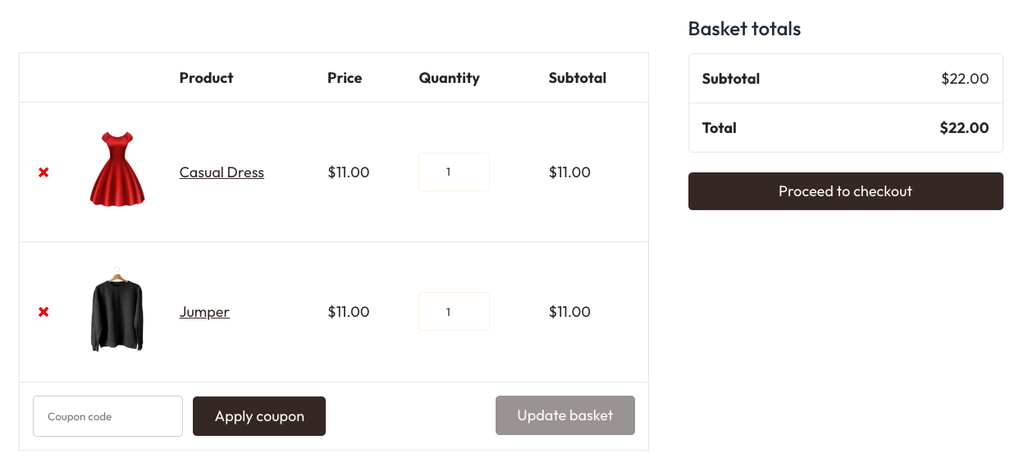
Task: Click the Casual Dress $11.00 price
Action: [x=348, y=172]
